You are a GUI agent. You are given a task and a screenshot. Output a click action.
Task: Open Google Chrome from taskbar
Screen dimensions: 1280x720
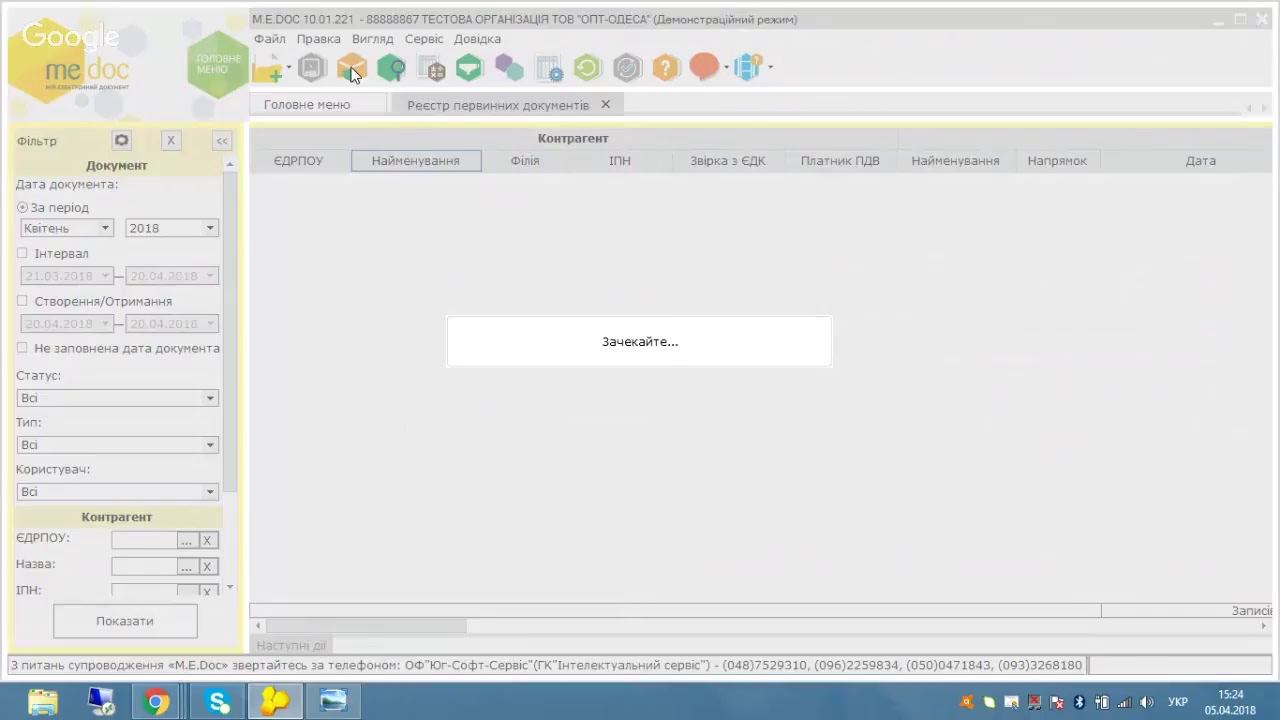point(155,701)
